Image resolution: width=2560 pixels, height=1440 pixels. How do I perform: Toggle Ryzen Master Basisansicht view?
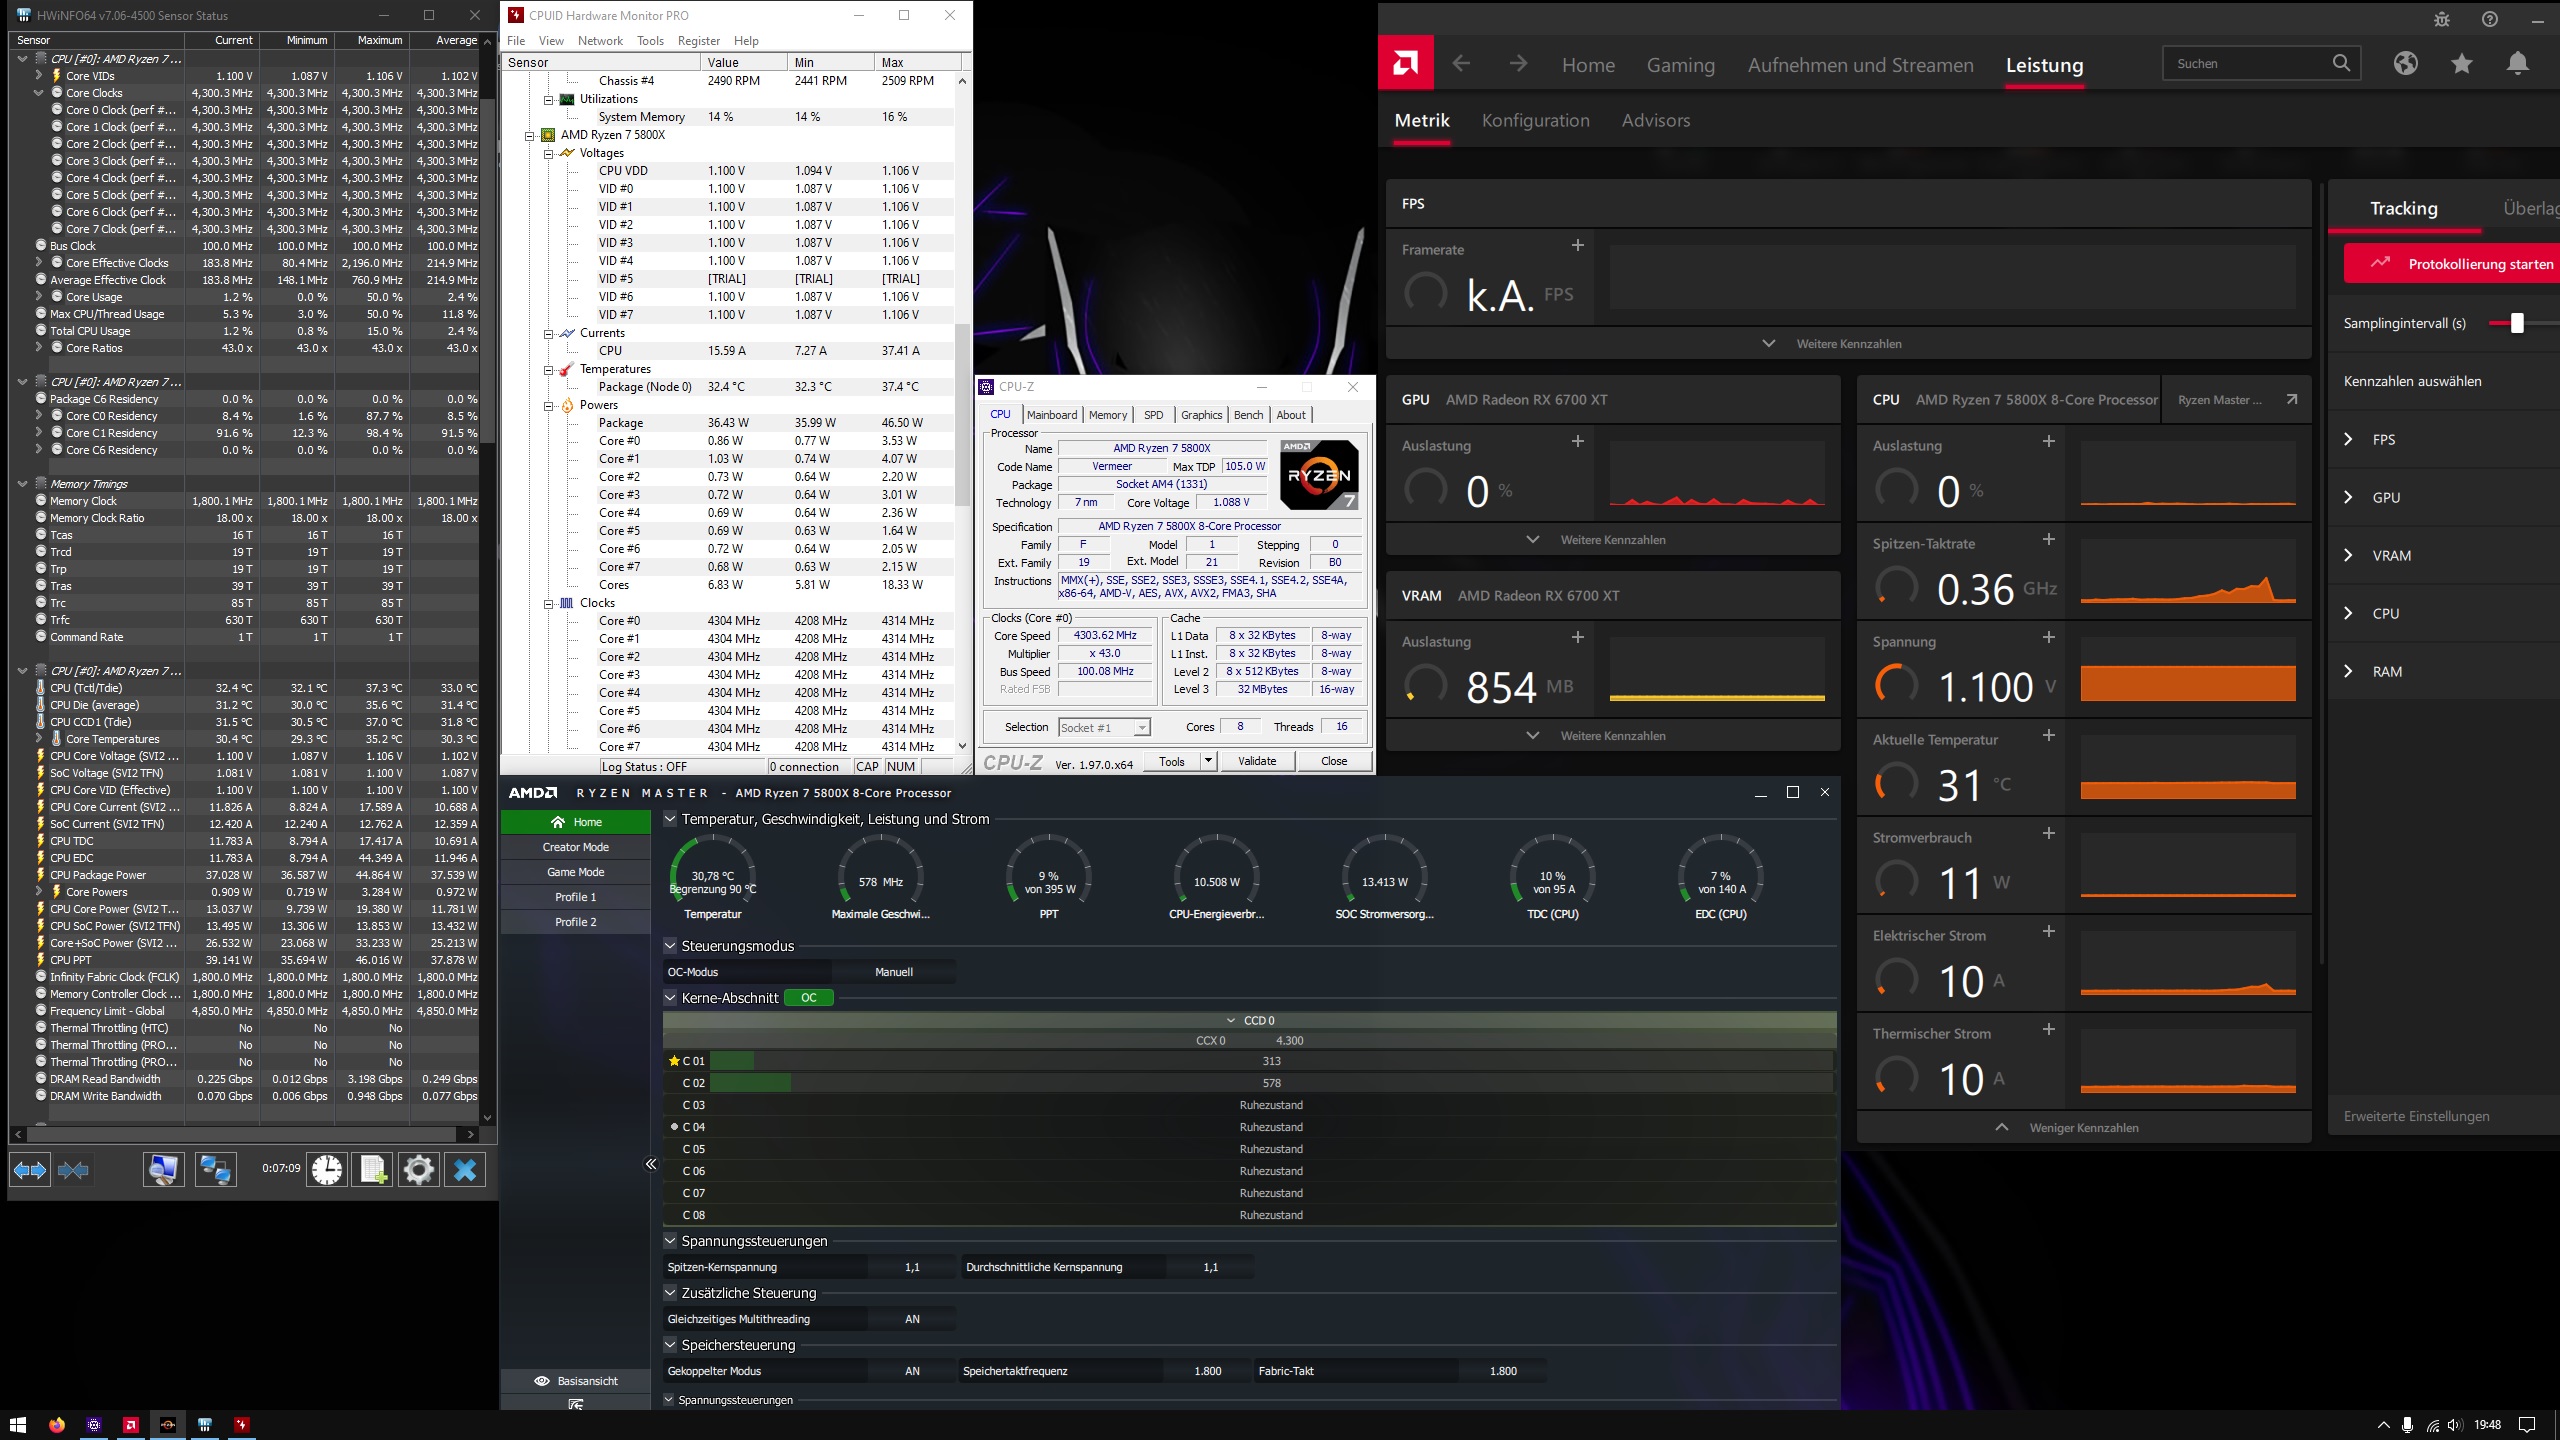pyautogui.click(x=576, y=1381)
